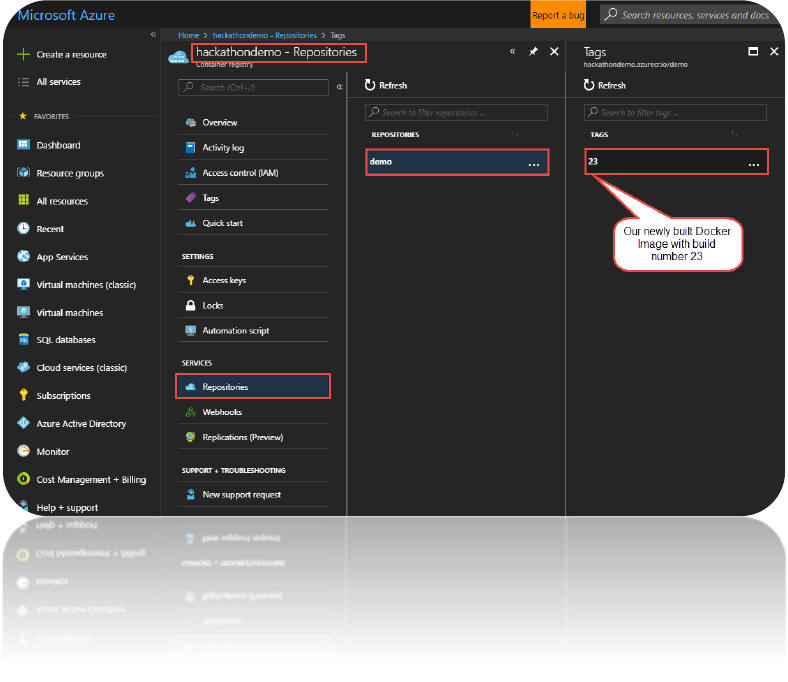Sort the Tags column
This screenshot has width=788, height=682.
(x=734, y=134)
